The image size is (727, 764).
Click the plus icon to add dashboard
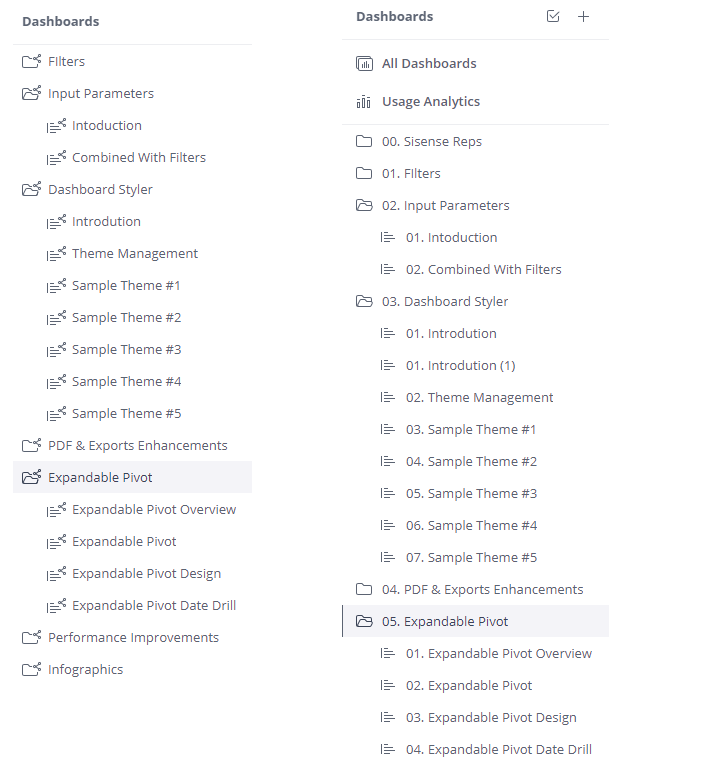(584, 17)
